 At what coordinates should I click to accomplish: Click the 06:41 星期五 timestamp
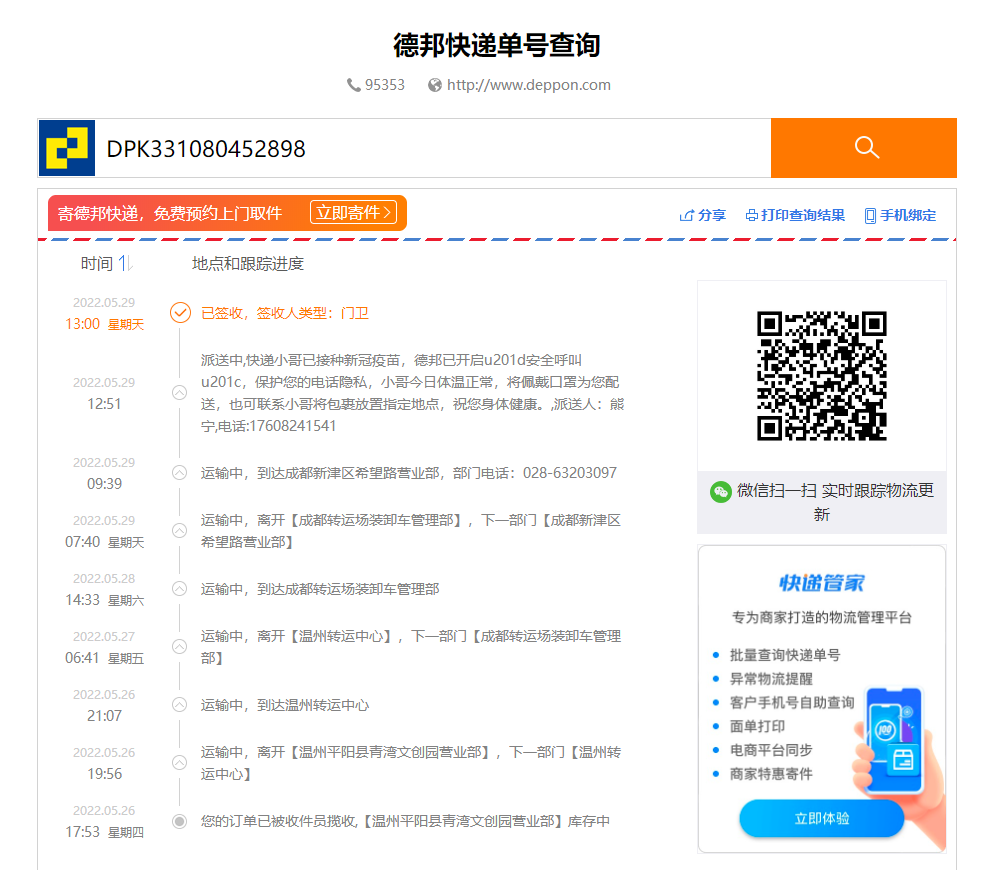(104, 657)
